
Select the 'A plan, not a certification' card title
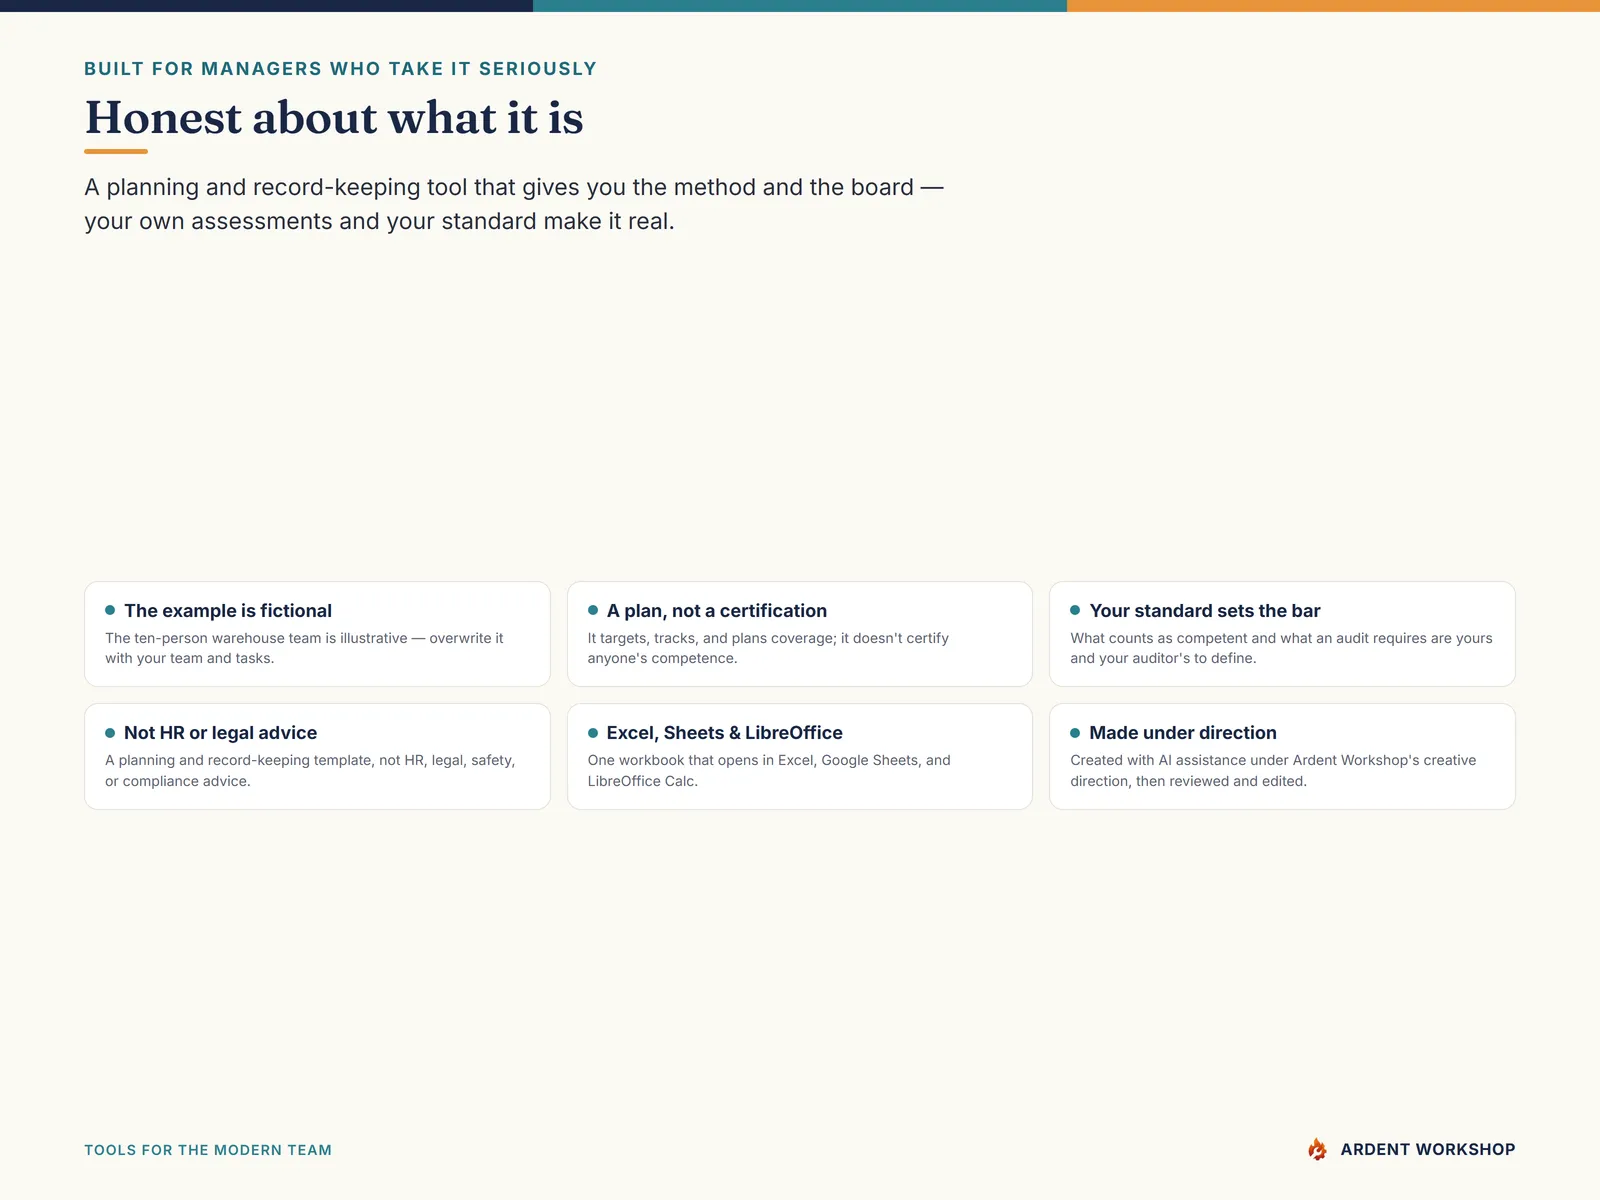coord(717,611)
